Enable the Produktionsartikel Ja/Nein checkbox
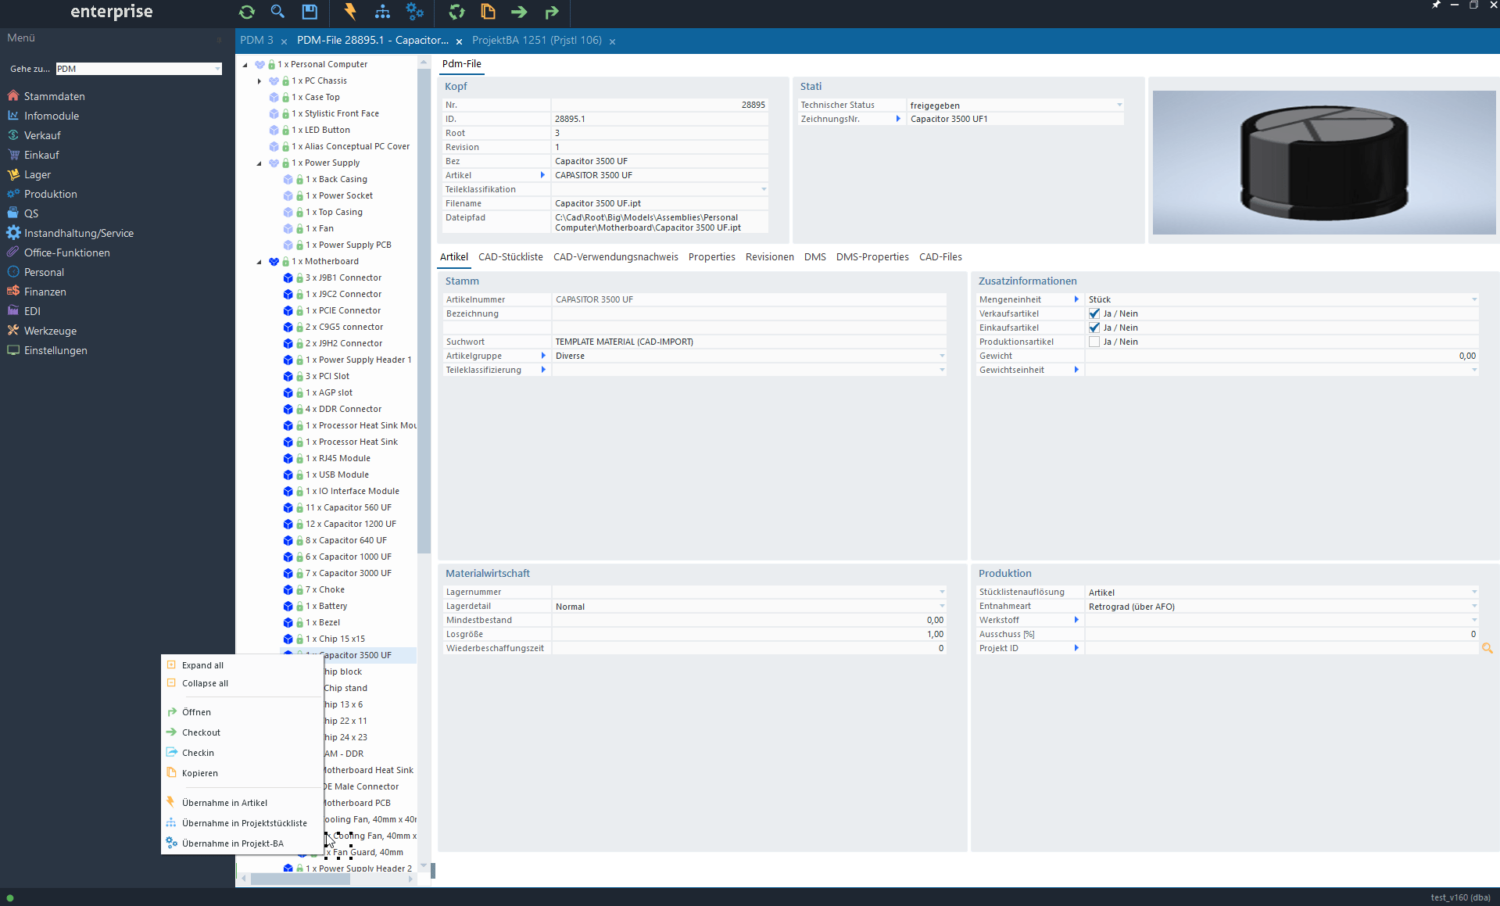This screenshot has width=1500, height=906. [1093, 341]
